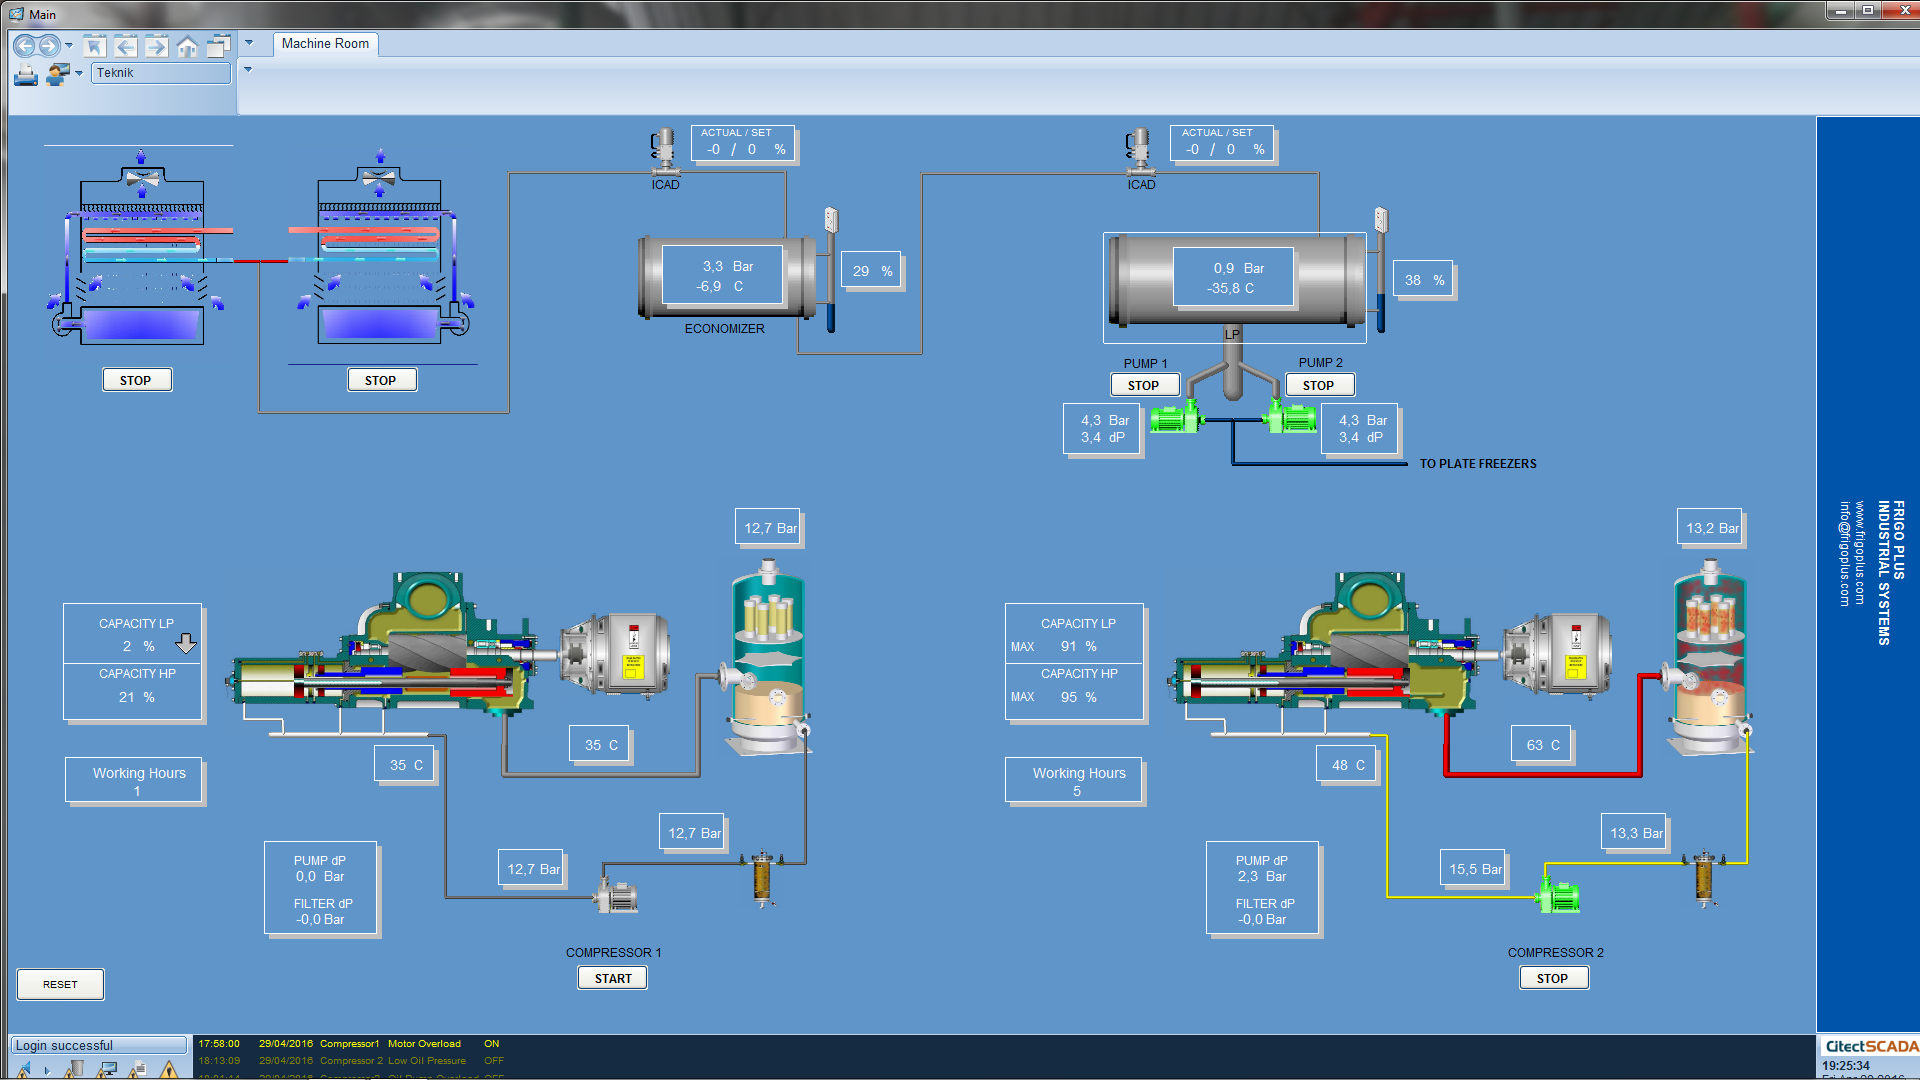Open the Main window system menu icon
This screenshot has width=1920, height=1080.
click(x=16, y=14)
